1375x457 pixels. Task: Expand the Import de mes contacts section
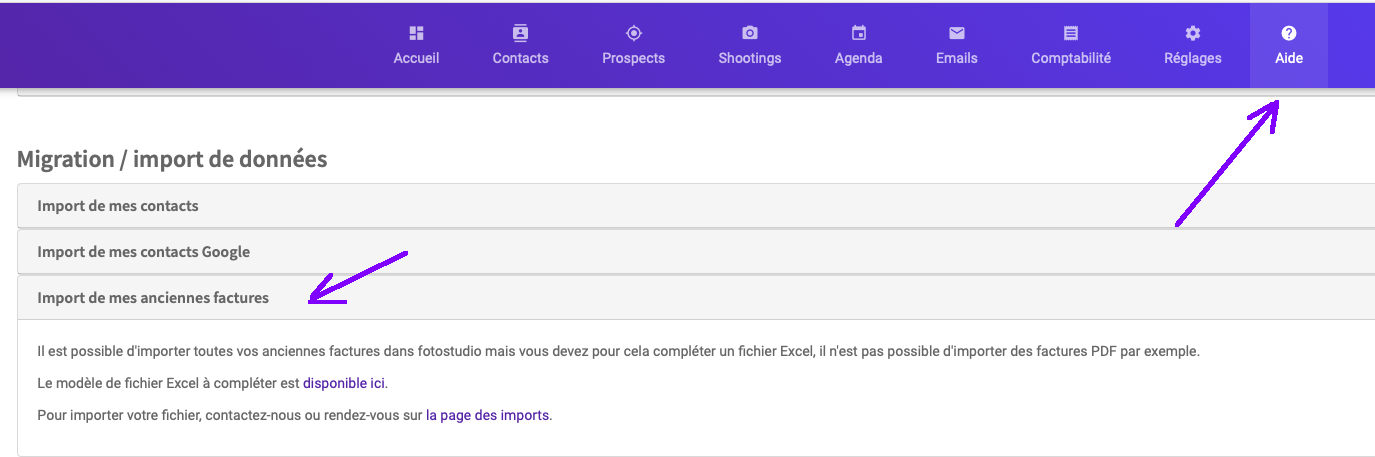(x=696, y=206)
